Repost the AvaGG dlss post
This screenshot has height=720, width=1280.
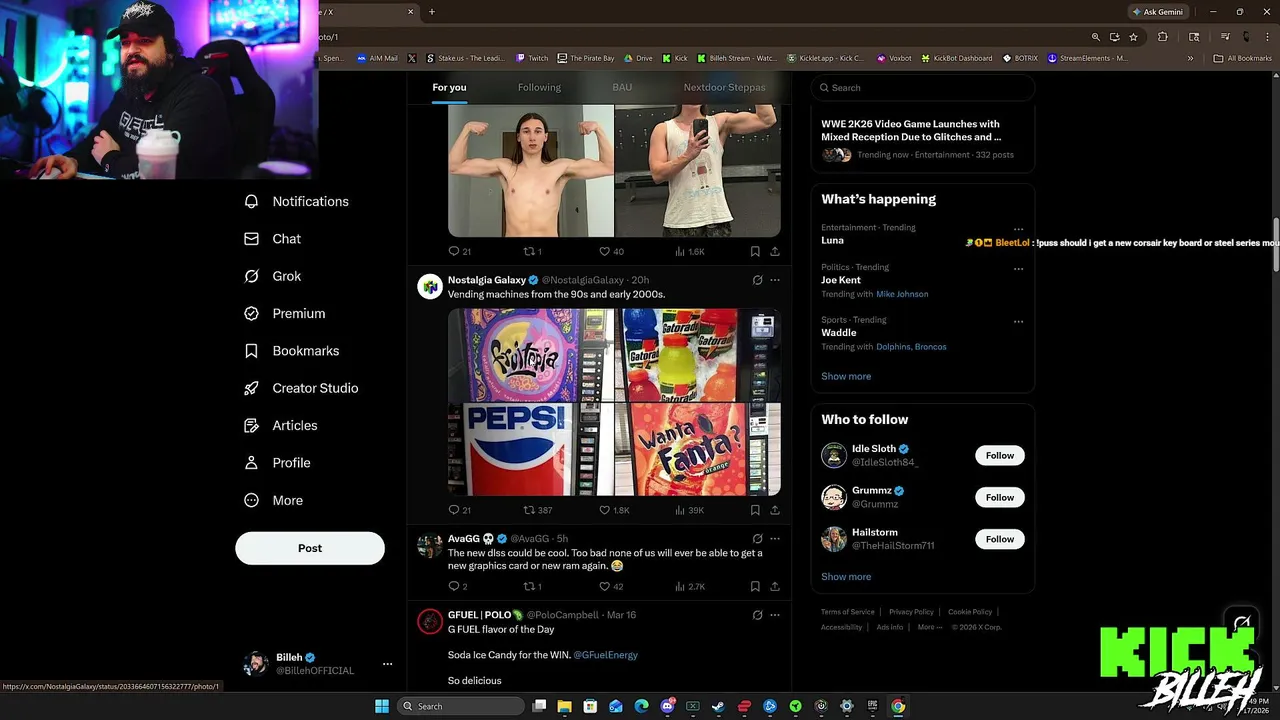point(532,586)
